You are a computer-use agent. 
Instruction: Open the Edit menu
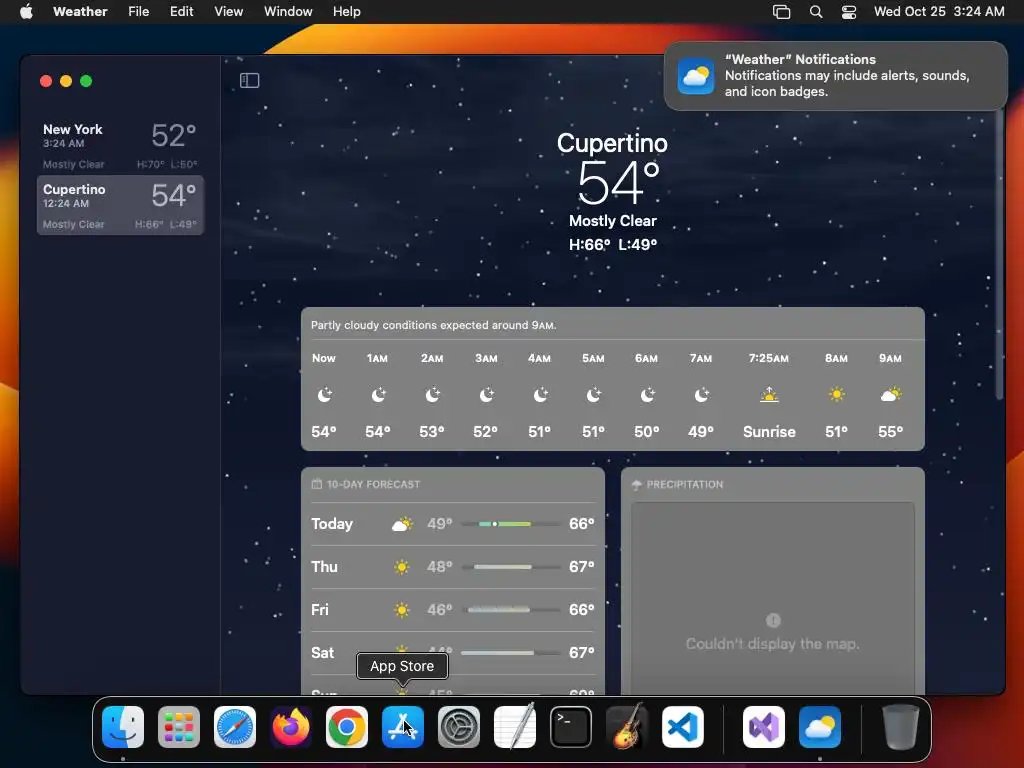click(x=182, y=11)
